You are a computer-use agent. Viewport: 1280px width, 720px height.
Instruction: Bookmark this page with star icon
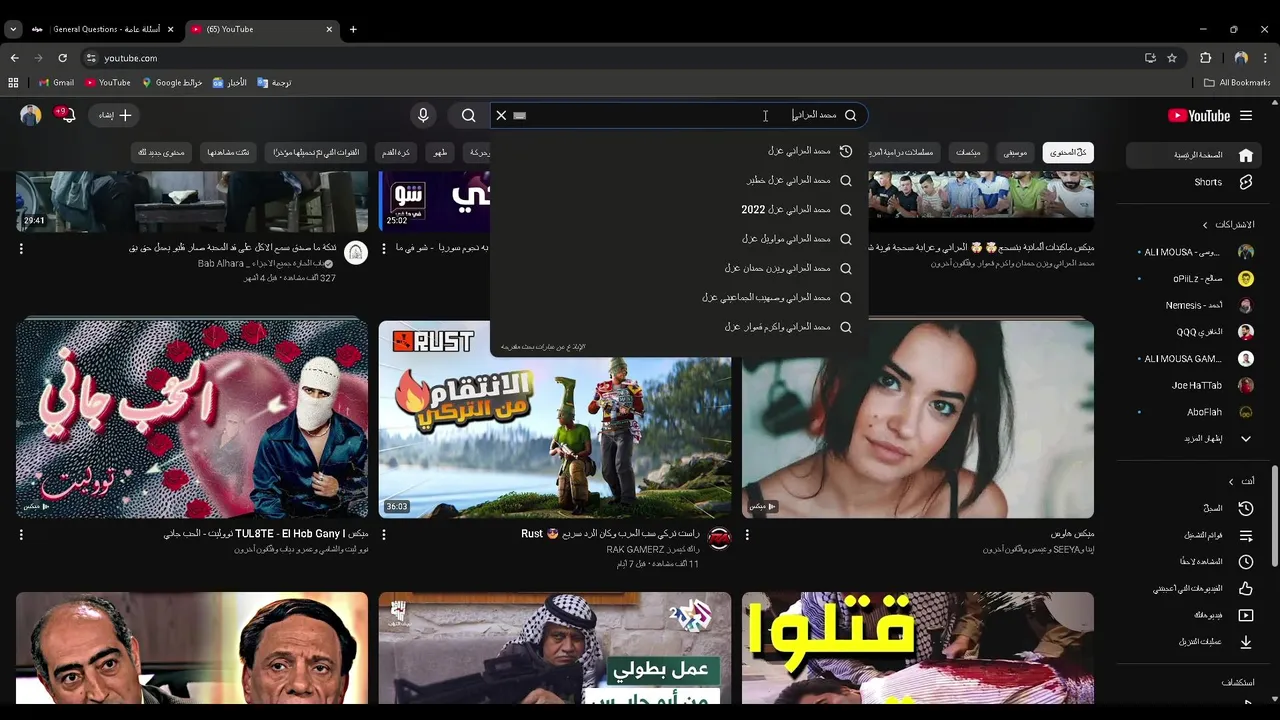(x=1172, y=58)
